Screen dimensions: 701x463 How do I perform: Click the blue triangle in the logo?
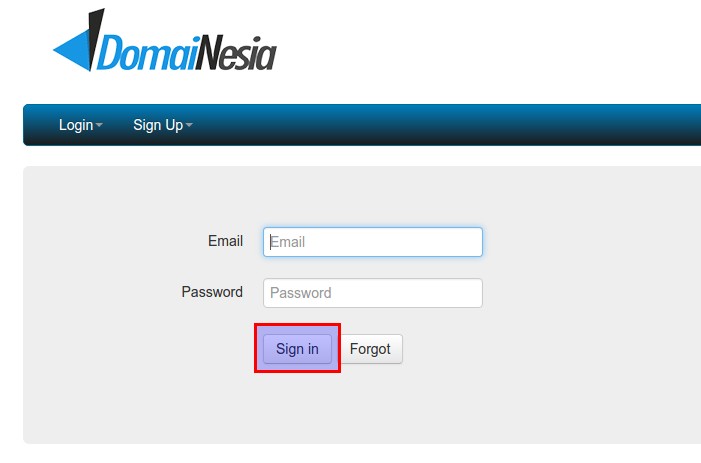coord(72,50)
